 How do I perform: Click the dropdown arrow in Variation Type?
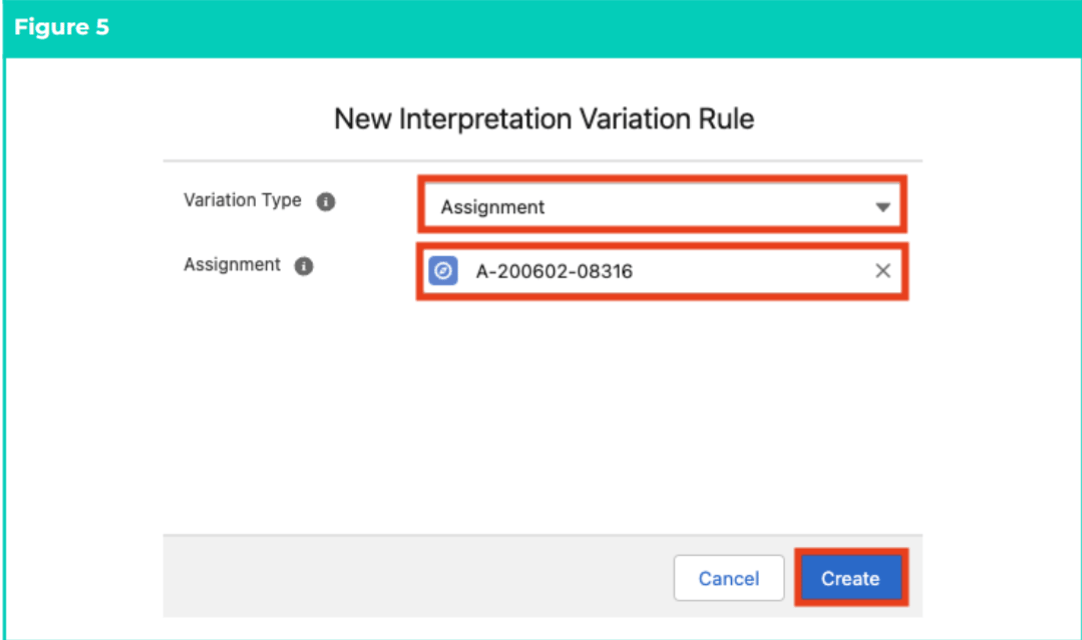pyautogui.click(x=883, y=206)
